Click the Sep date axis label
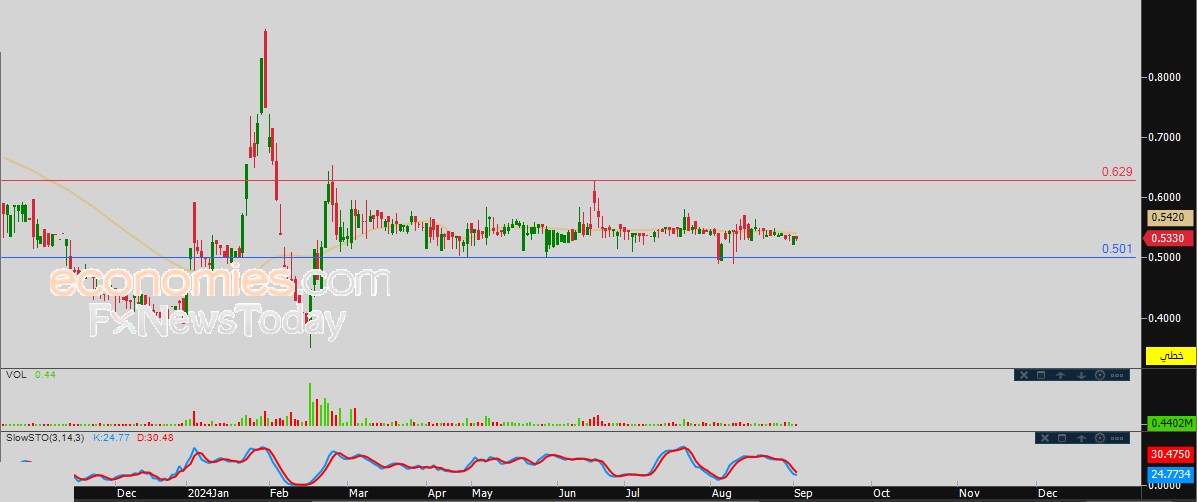1197x502 pixels. [804, 494]
